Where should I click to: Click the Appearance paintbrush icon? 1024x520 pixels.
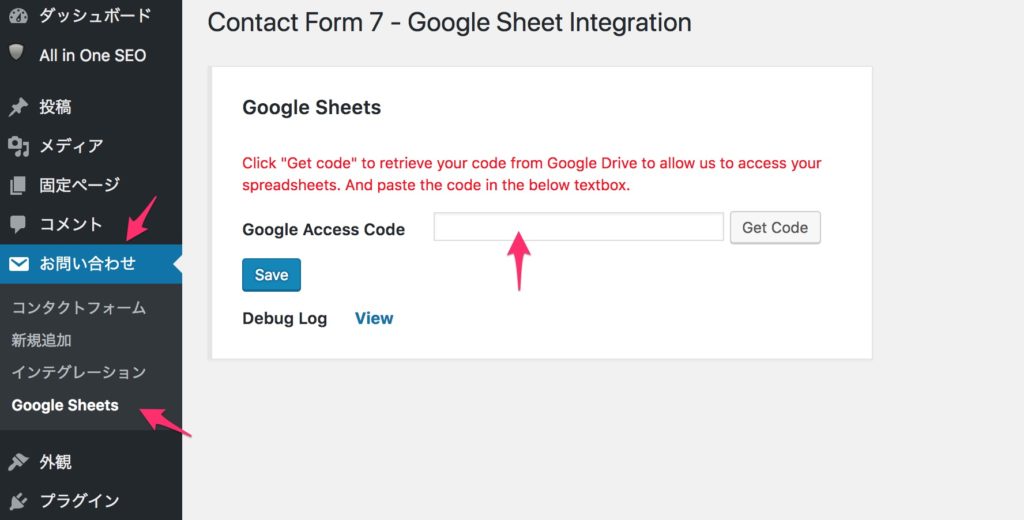click(x=18, y=462)
